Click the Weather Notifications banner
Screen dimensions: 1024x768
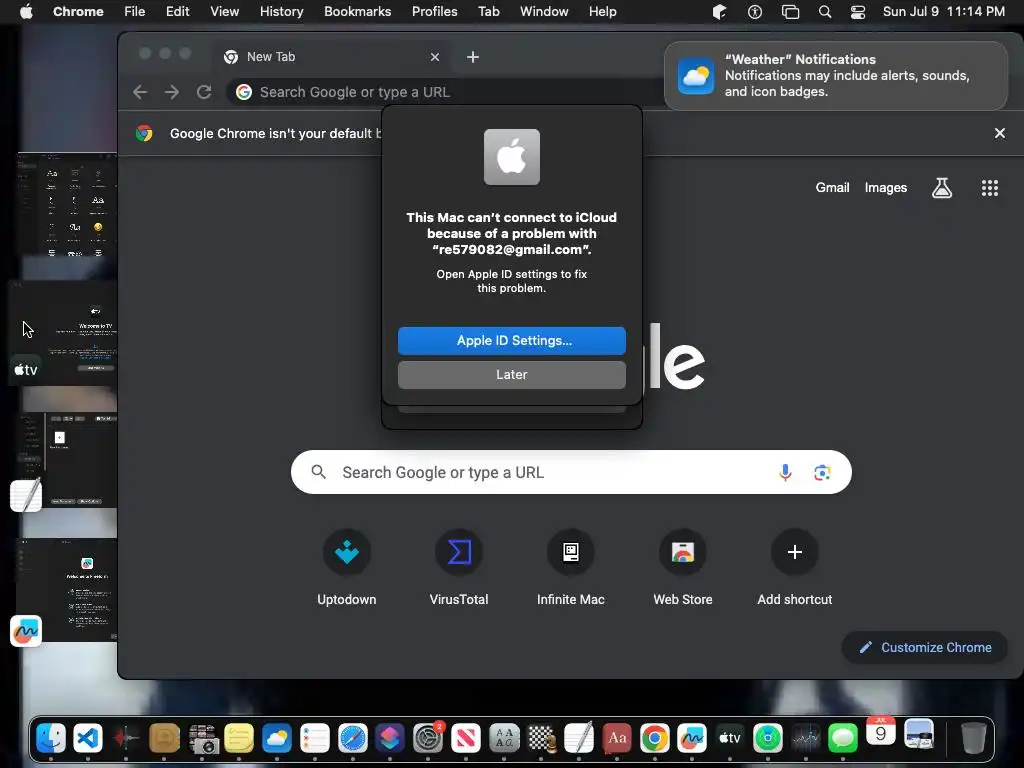coord(836,76)
